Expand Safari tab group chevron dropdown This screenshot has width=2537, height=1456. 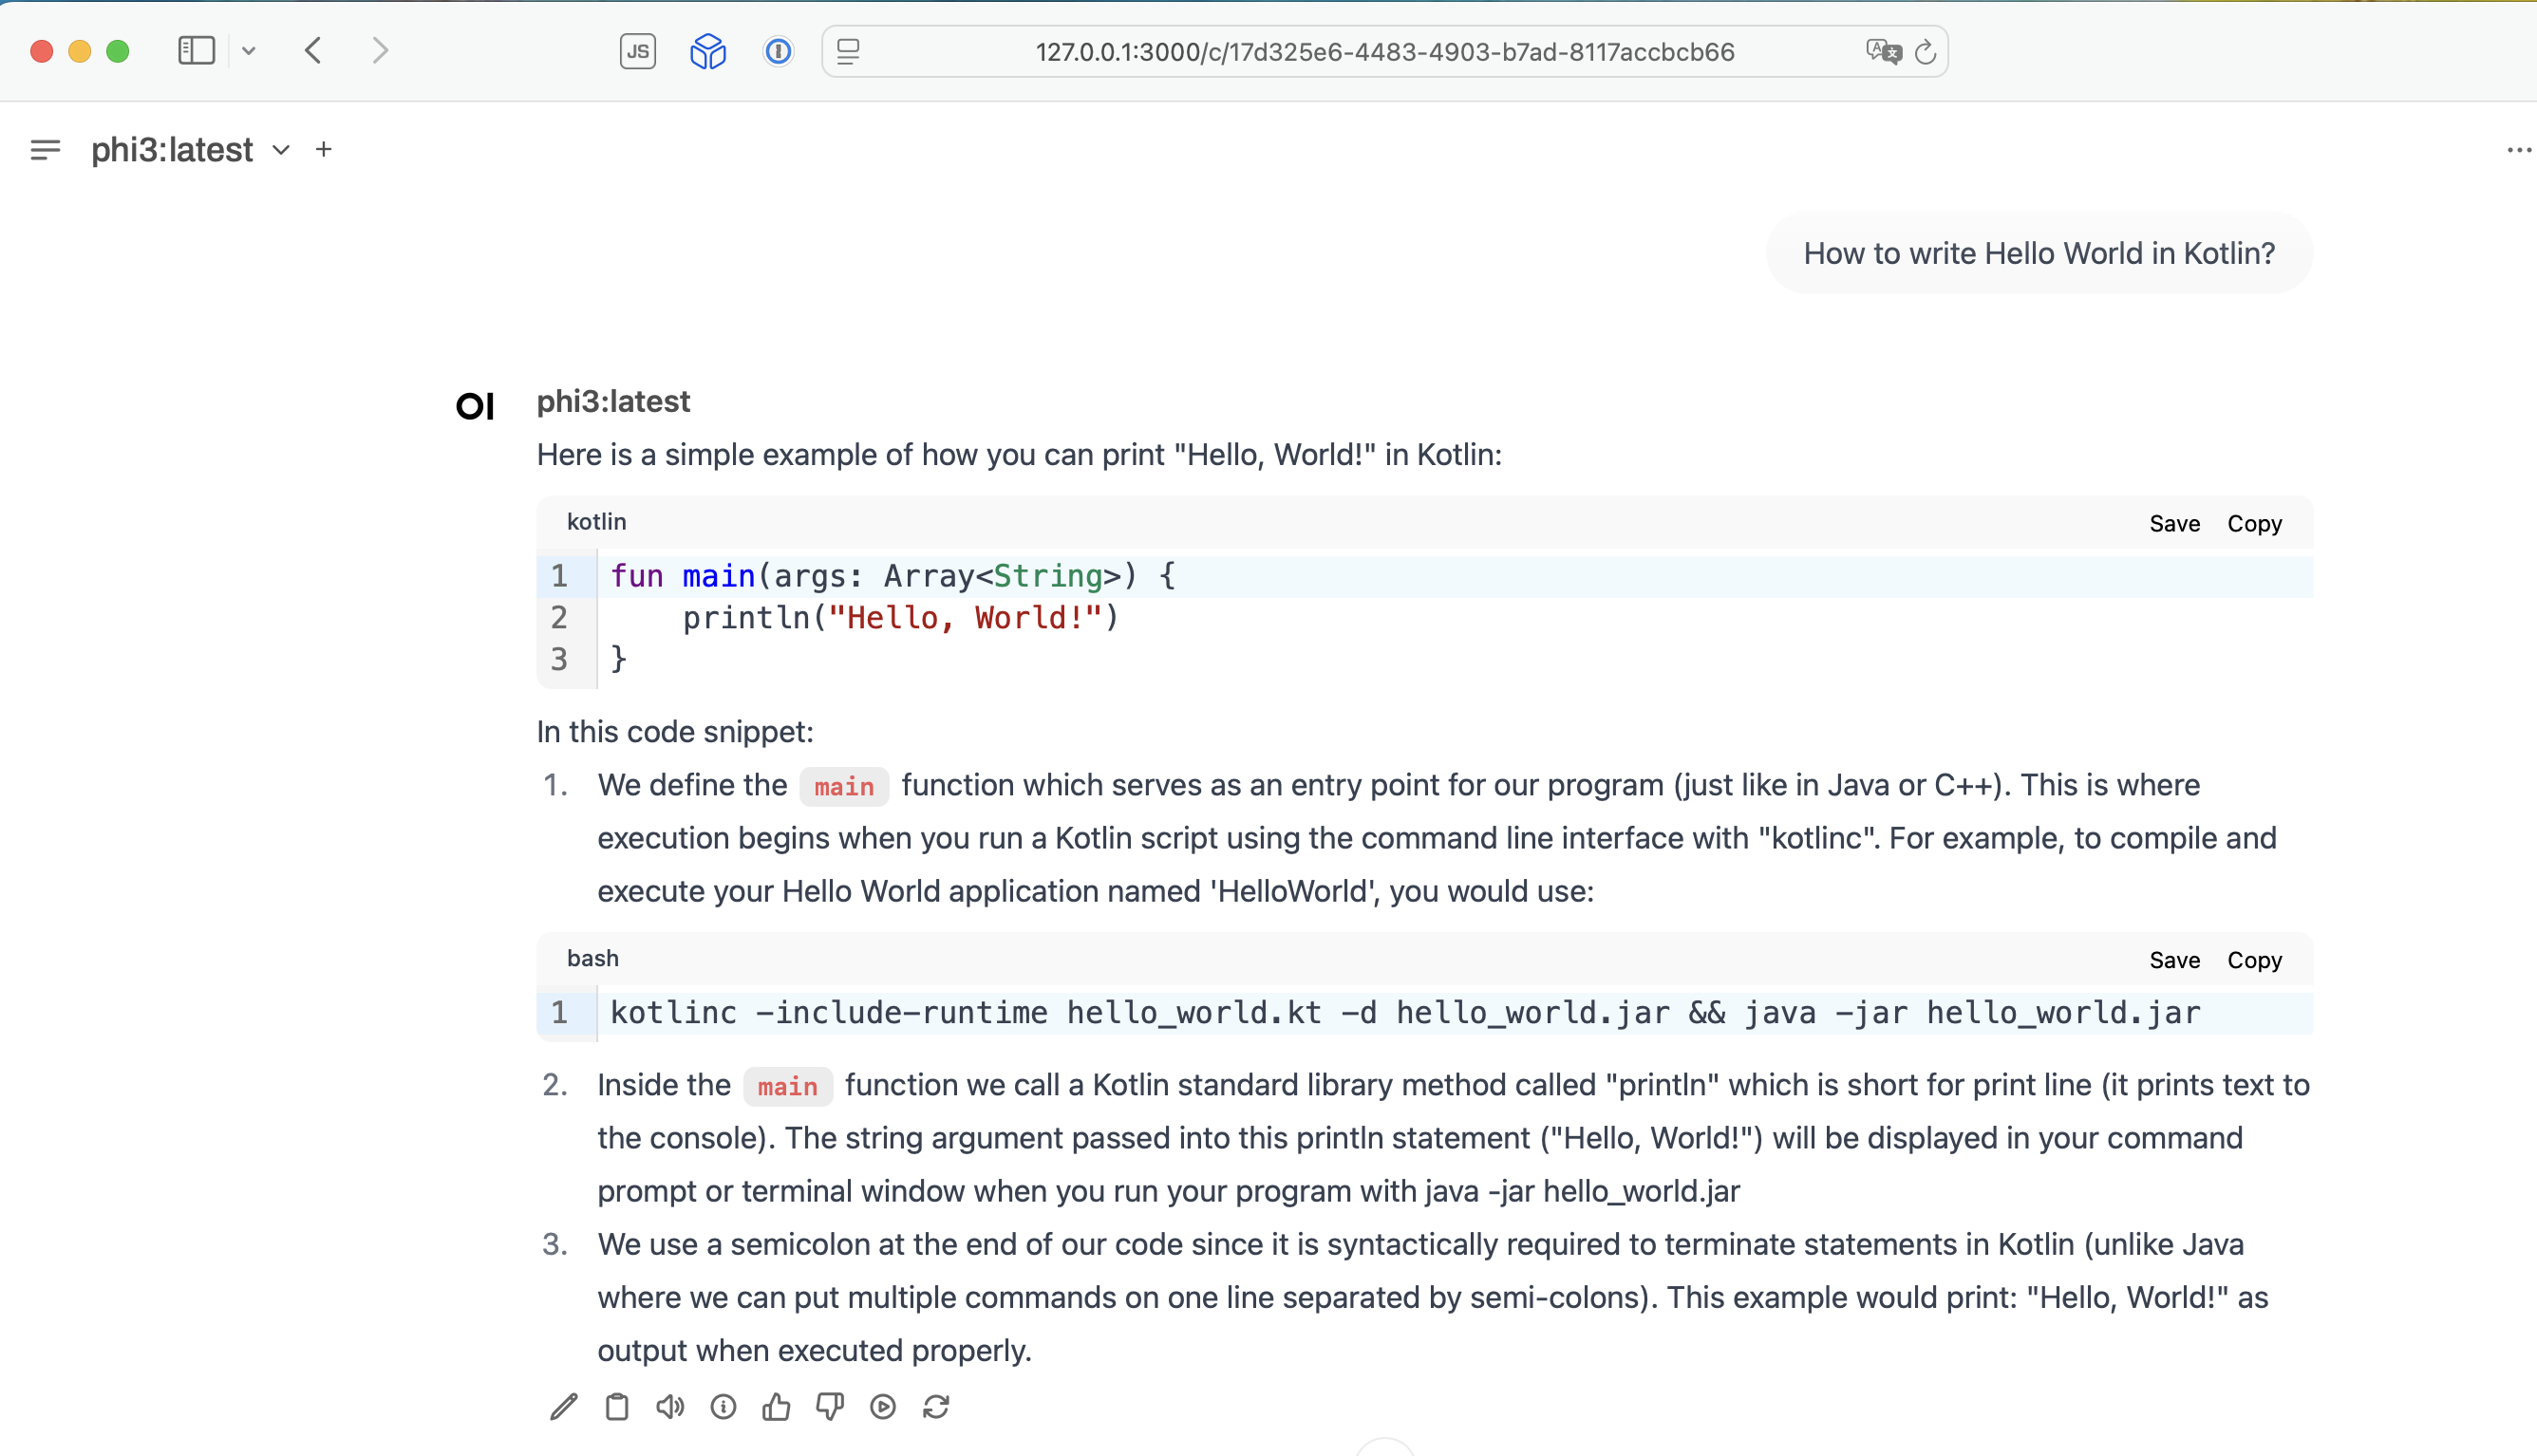click(x=249, y=51)
